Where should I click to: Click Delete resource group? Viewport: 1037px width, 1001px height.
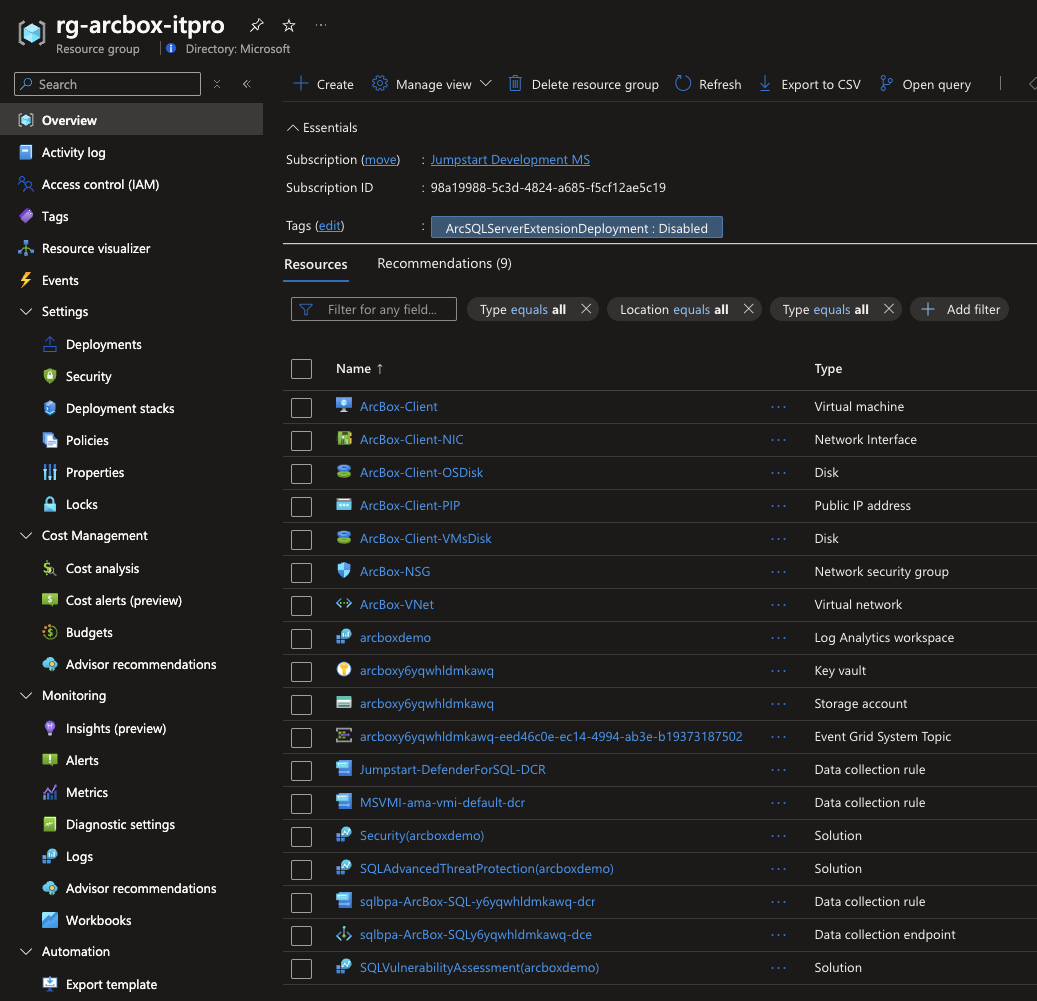[583, 84]
